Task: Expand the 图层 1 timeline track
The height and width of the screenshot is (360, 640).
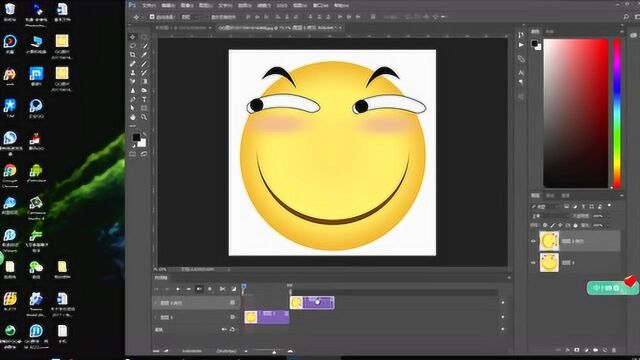Action: [155, 317]
